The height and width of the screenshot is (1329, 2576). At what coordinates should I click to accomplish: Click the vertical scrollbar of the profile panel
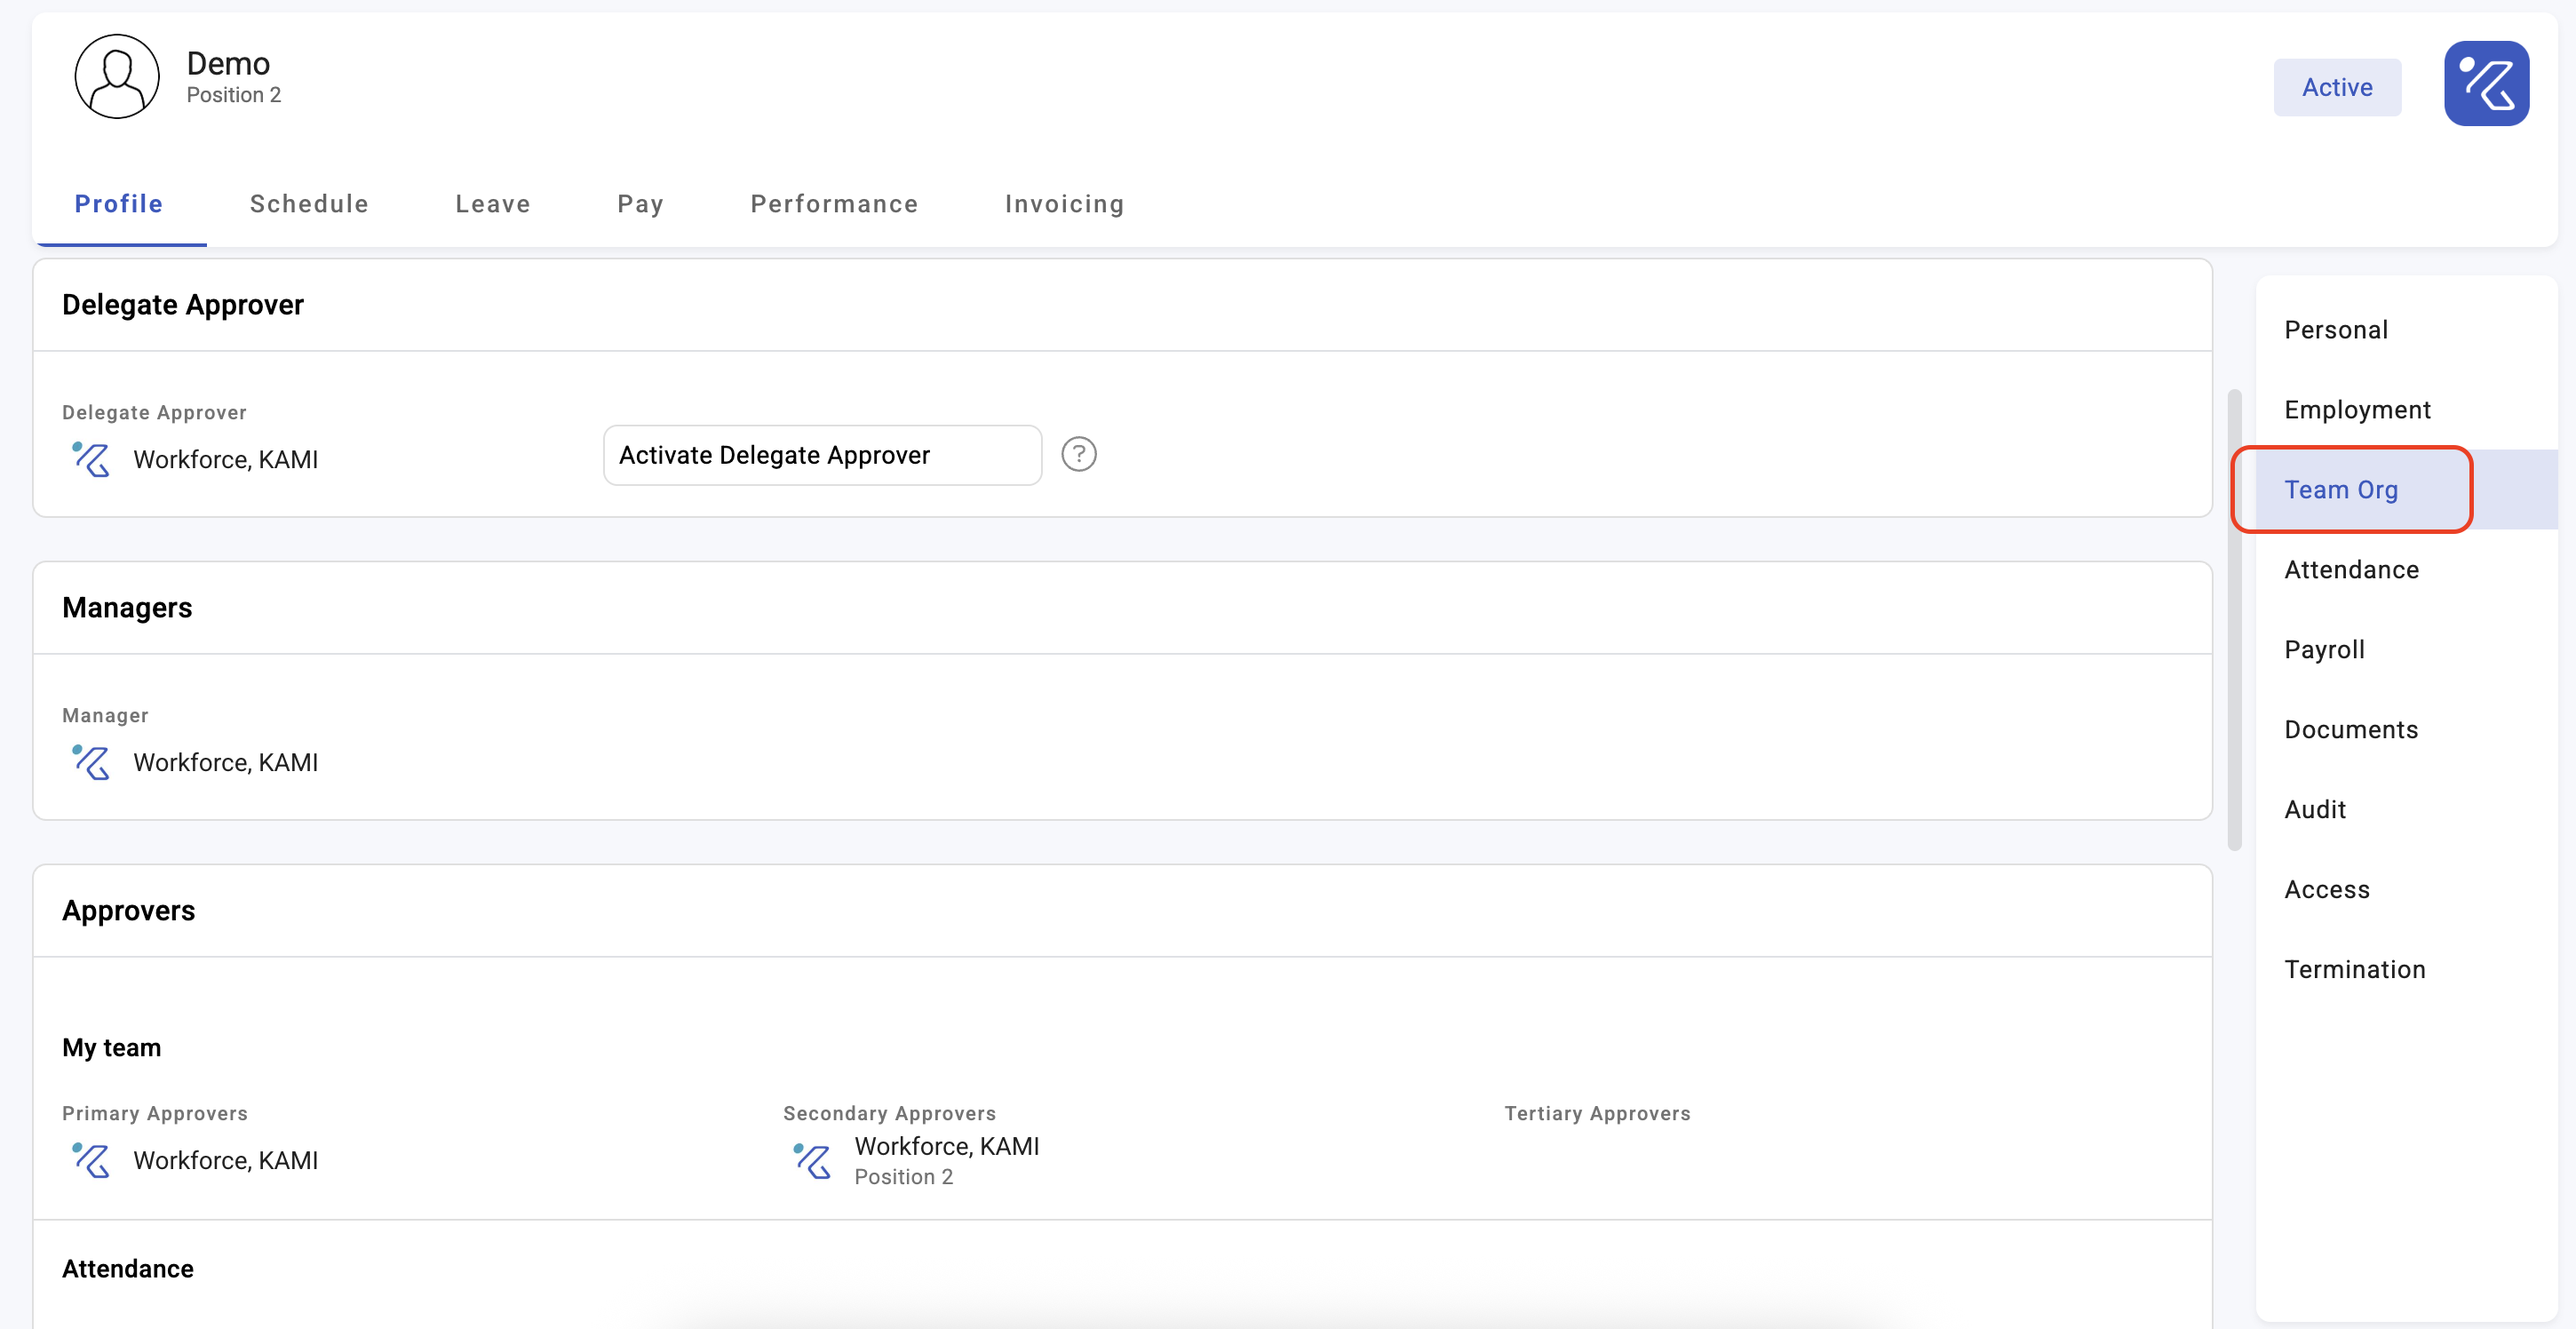2235,620
